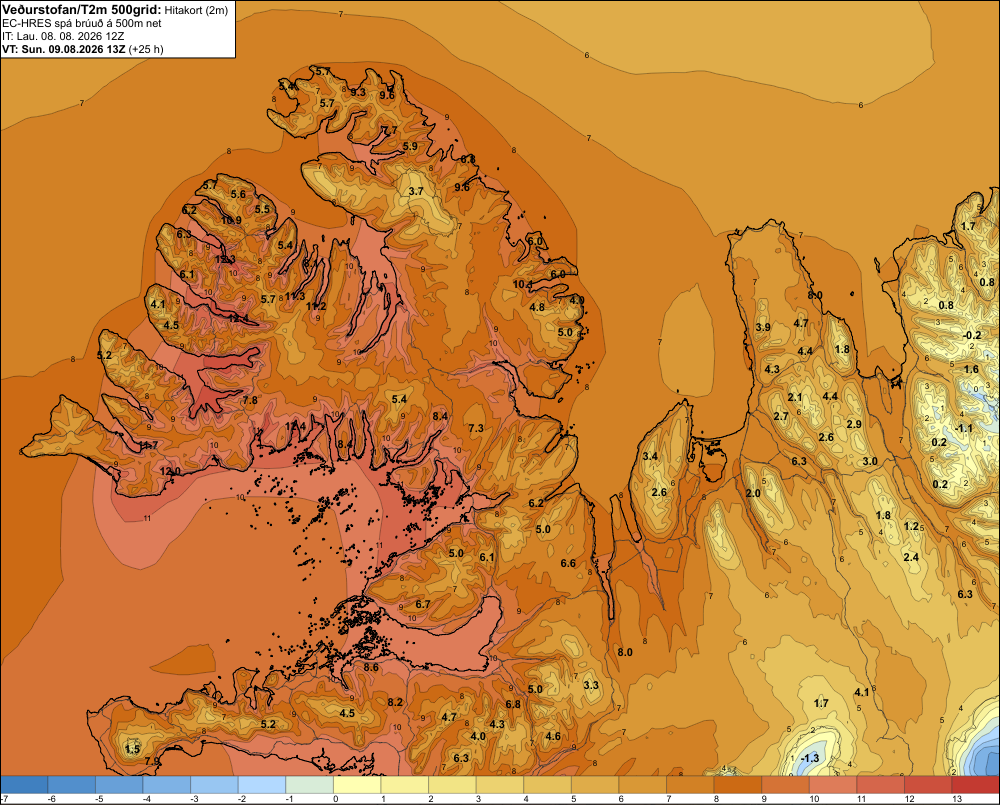Viewport: 1000px width, 805px height.
Task: Pick the legend color between 8 and 9
Action: (x=738, y=785)
